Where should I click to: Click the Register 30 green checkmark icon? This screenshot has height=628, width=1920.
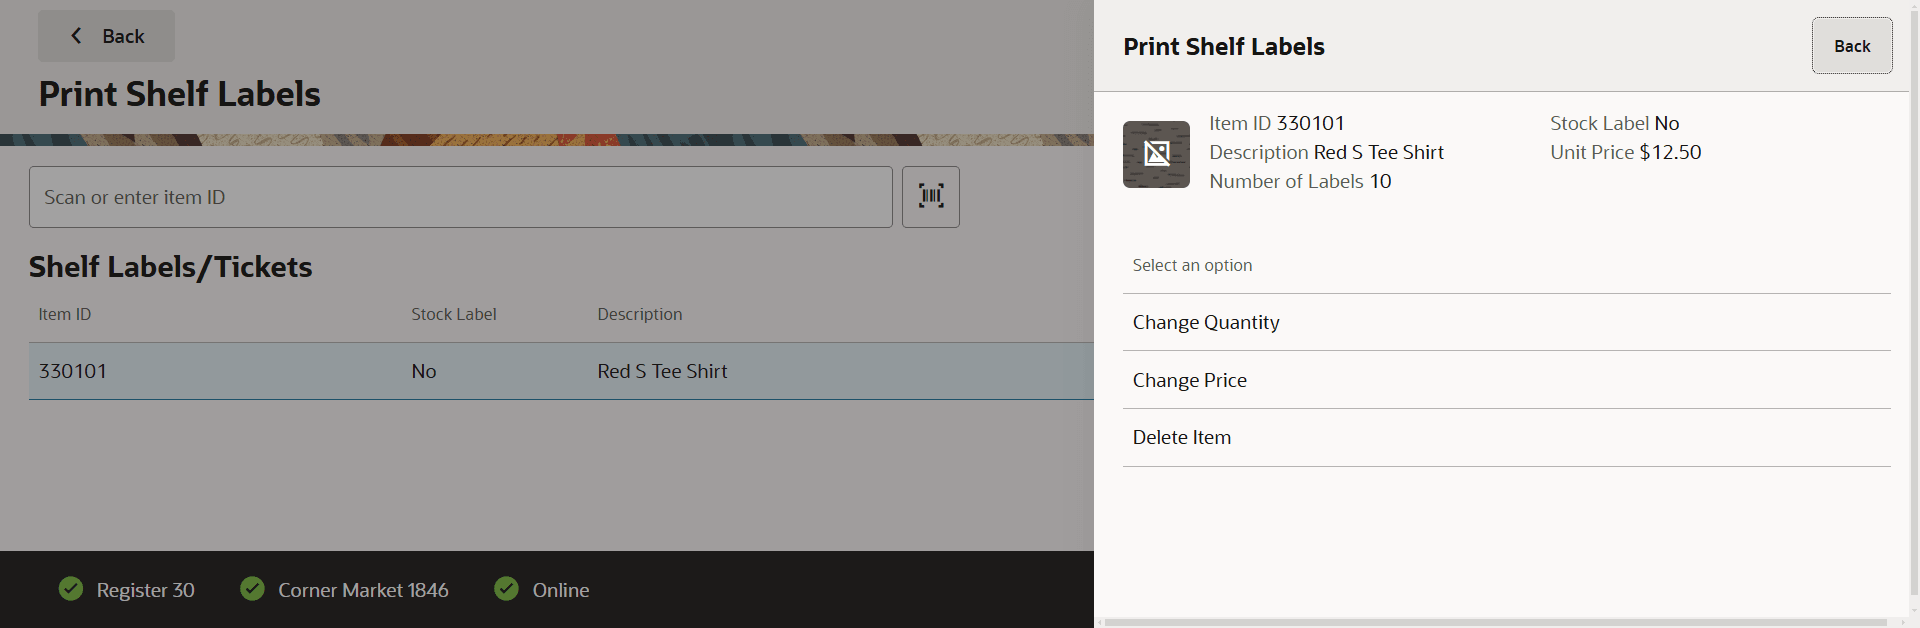point(71,589)
